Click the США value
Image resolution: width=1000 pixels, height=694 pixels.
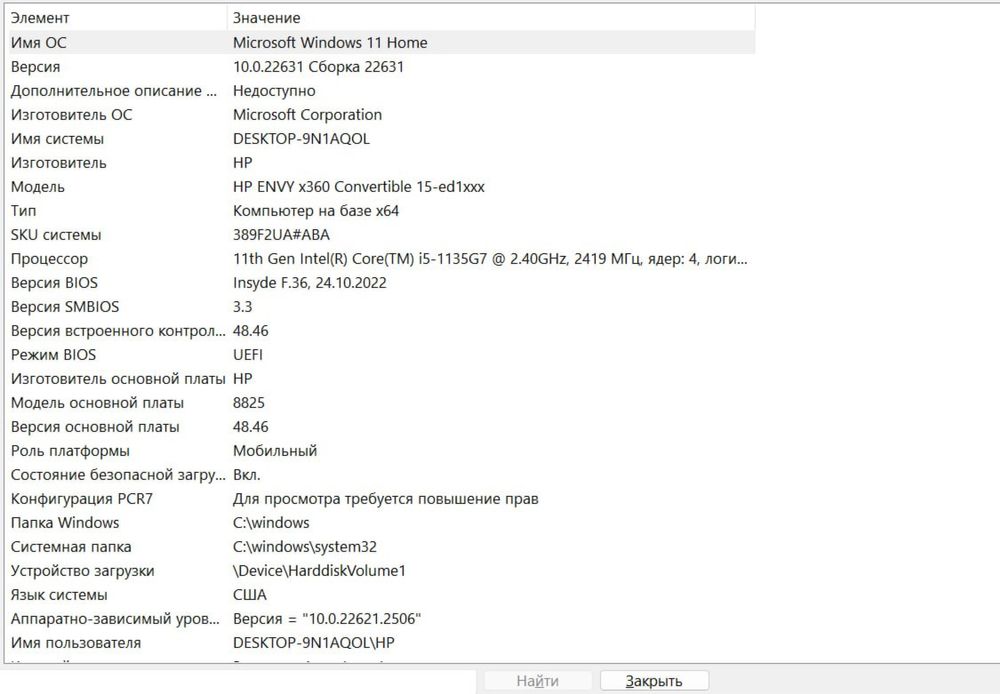coord(249,595)
